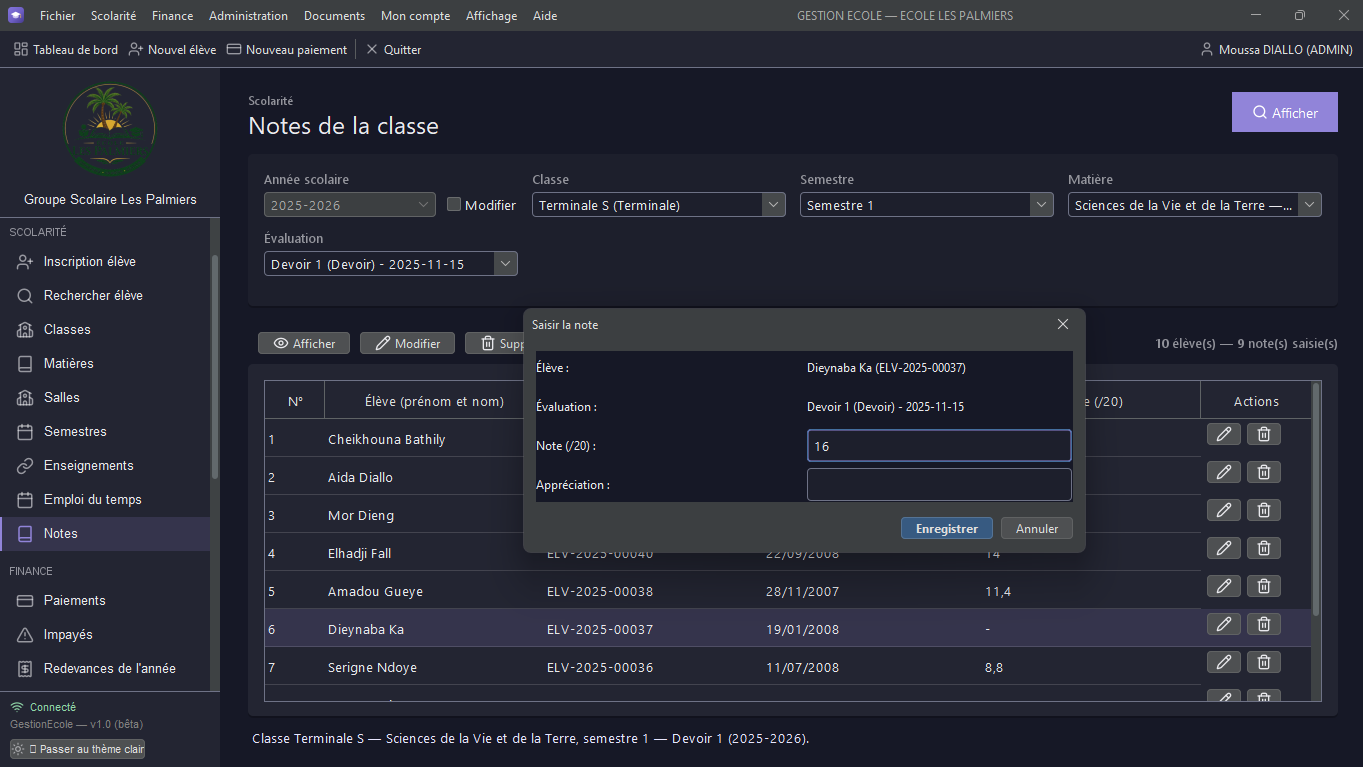Click the pencil icon in Dieynaba Ka's row
Screen dimensions: 1363x767
click(1223, 624)
